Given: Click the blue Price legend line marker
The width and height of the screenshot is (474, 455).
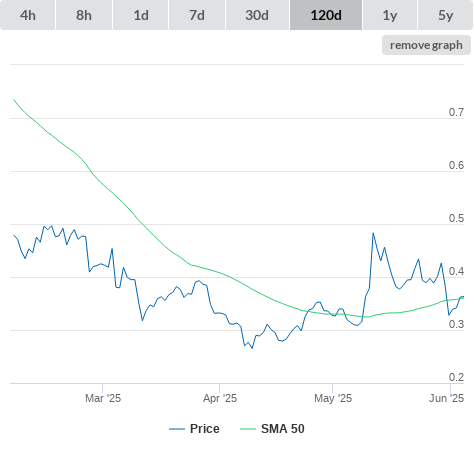Looking at the screenshot, I should pos(177,429).
